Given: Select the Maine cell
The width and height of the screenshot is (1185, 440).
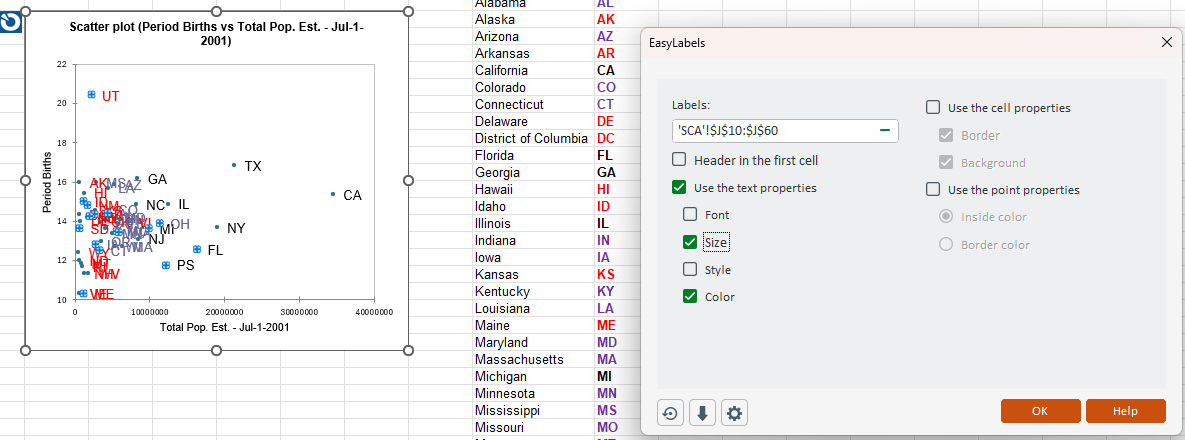Looking at the screenshot, I should tap(532, 325).
